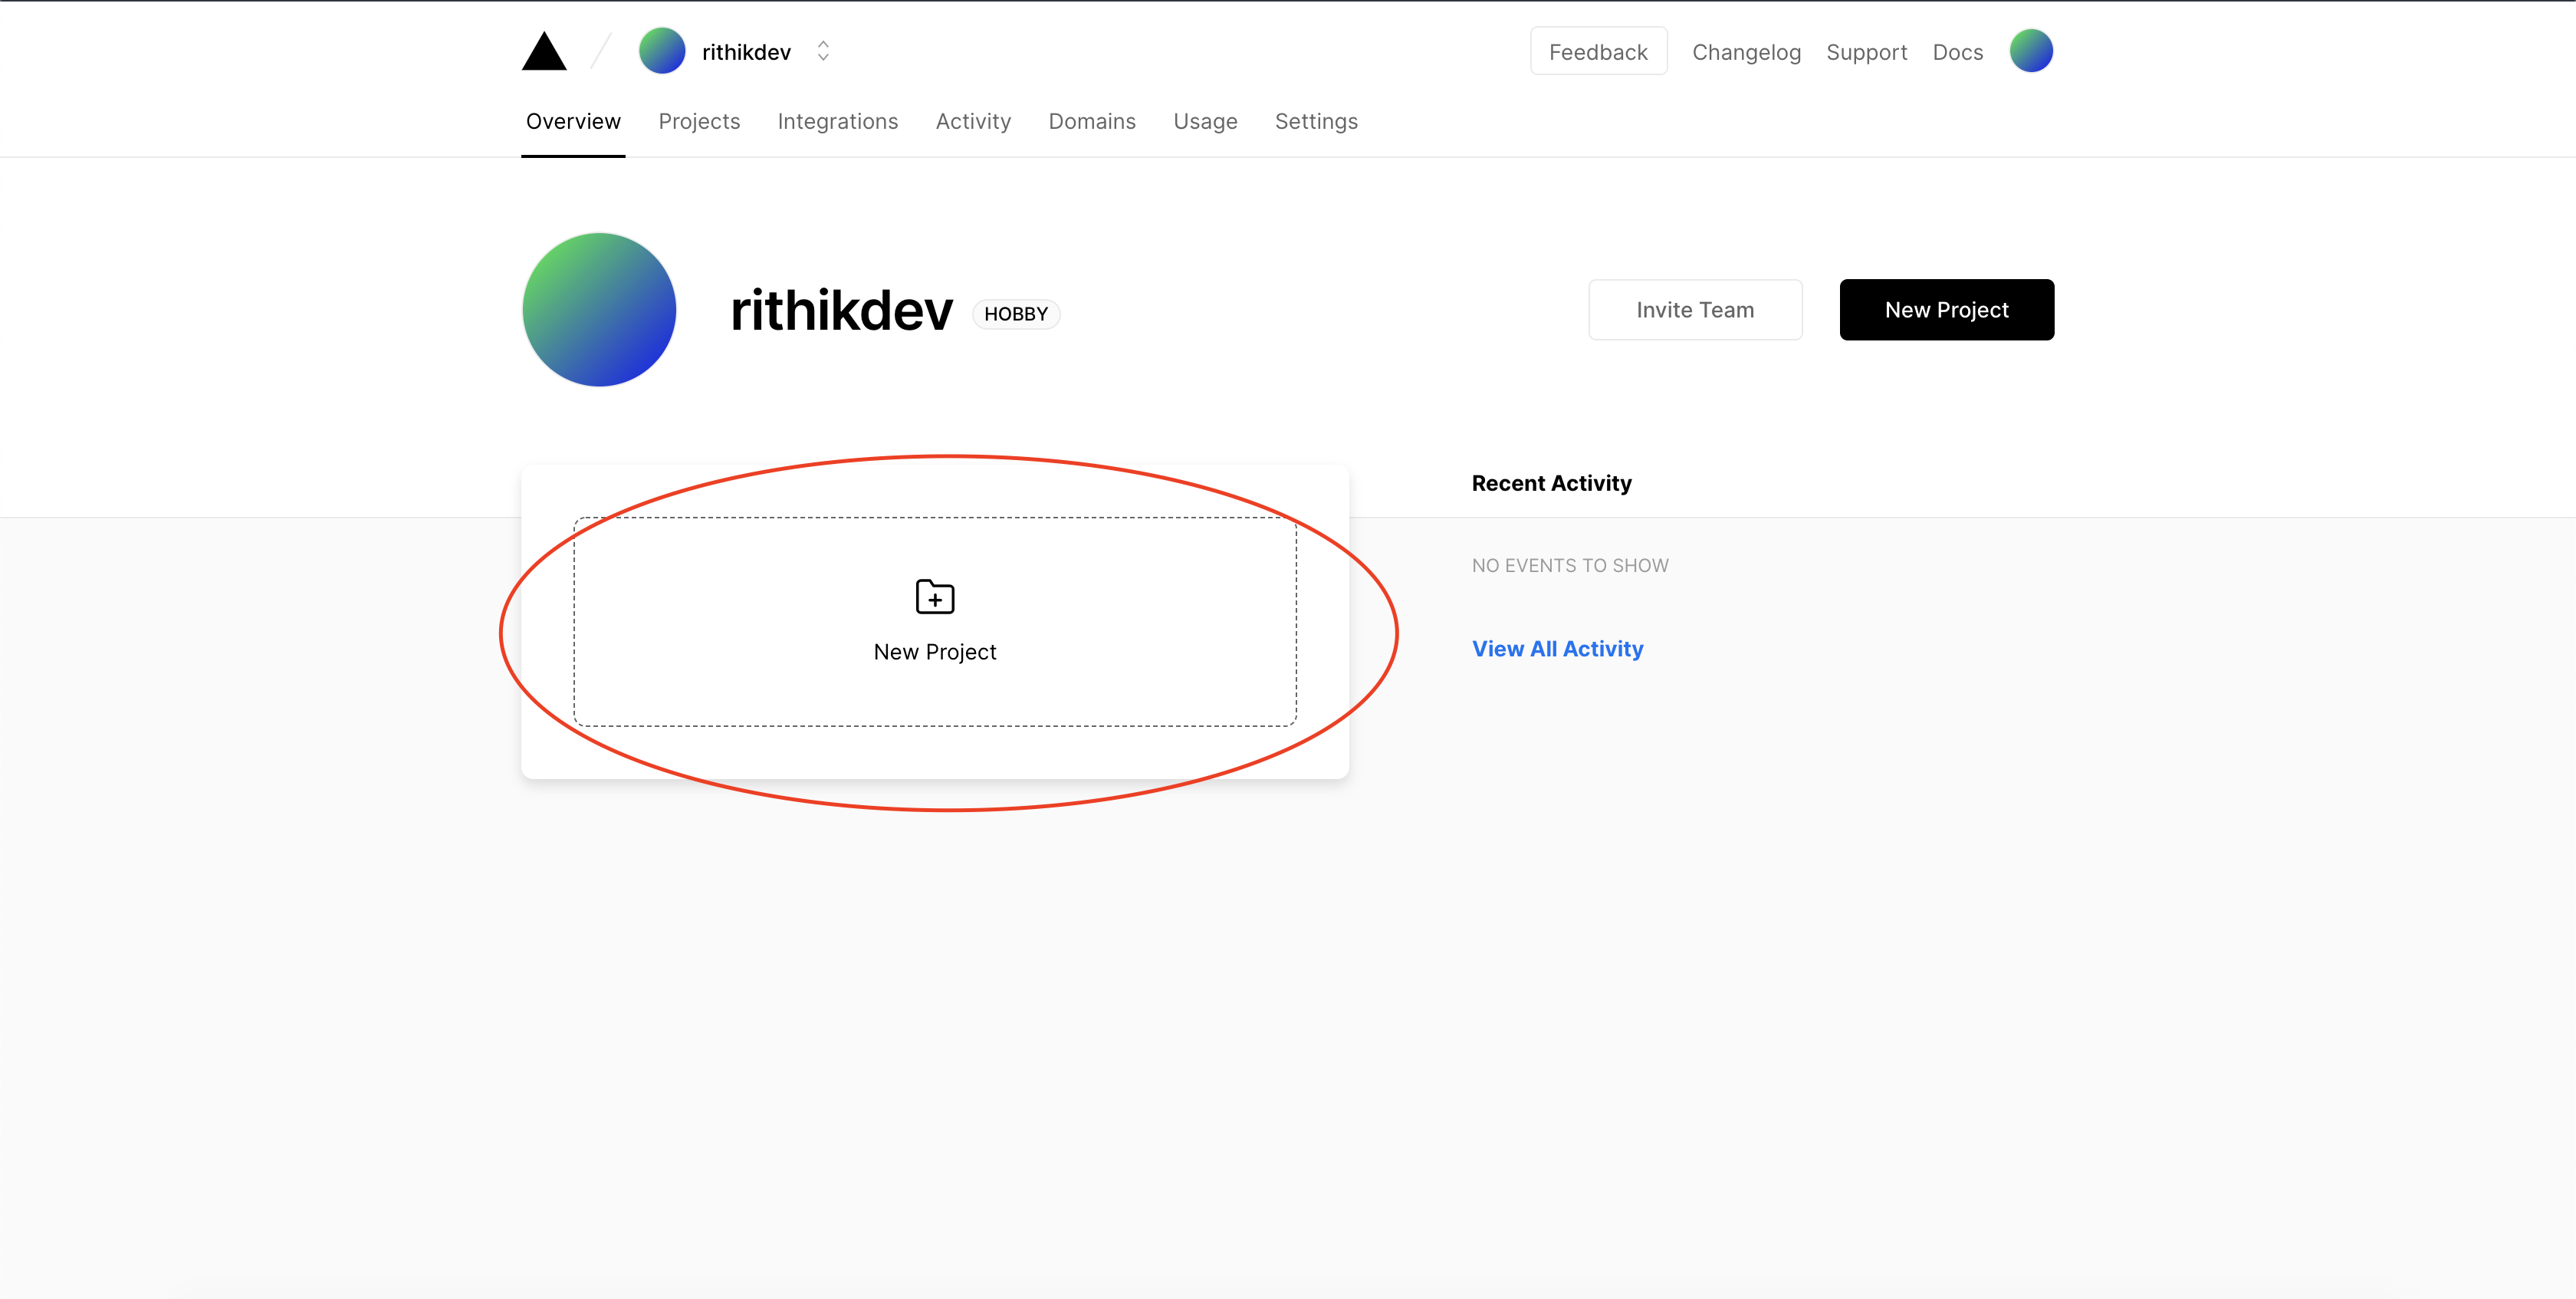Open the Docs link
This screenshot has height=1299, width=2576.
click(x=1957, y=52)
